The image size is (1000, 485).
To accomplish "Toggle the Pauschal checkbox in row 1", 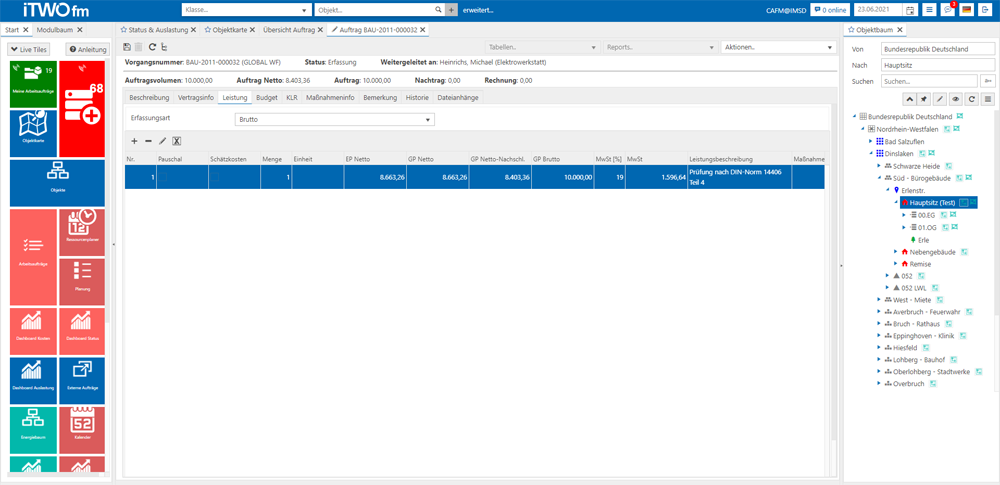I will pos(163,177).
